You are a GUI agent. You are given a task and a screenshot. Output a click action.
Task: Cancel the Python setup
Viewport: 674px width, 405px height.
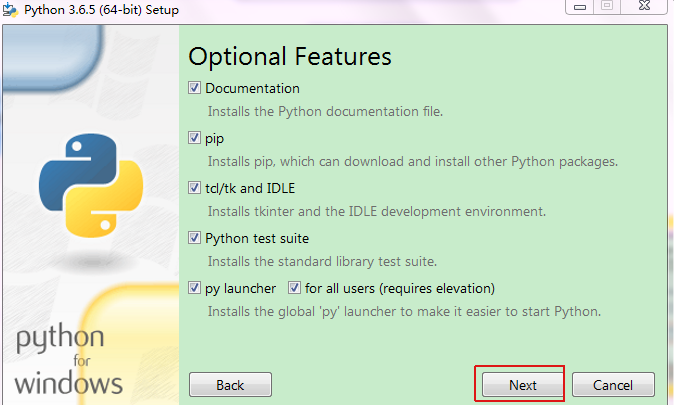(x=613, y=385)
